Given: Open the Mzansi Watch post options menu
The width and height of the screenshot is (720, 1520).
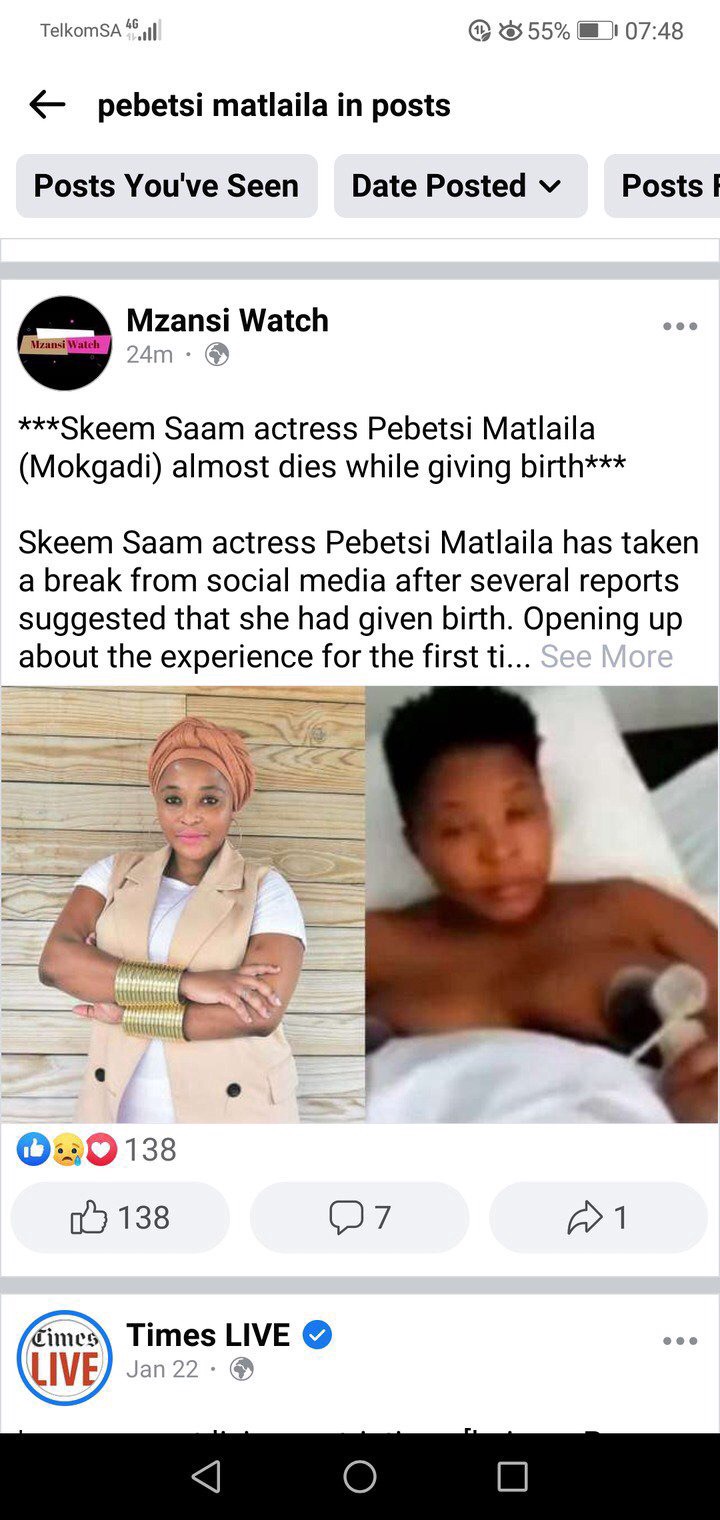Looking at the screenshot, I should click(680, 326).
